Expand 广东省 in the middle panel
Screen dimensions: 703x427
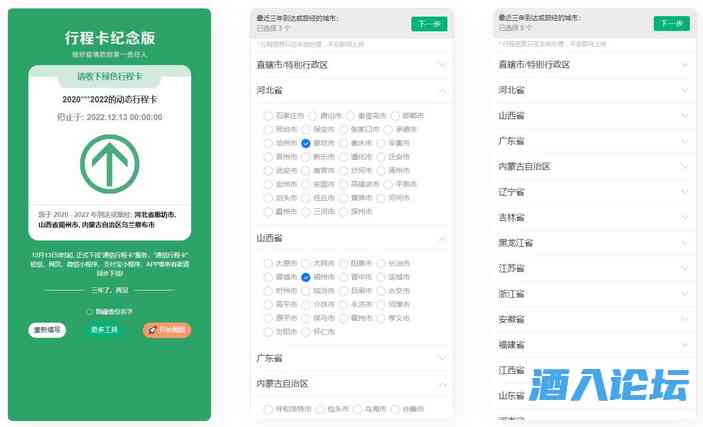(442, 358)
